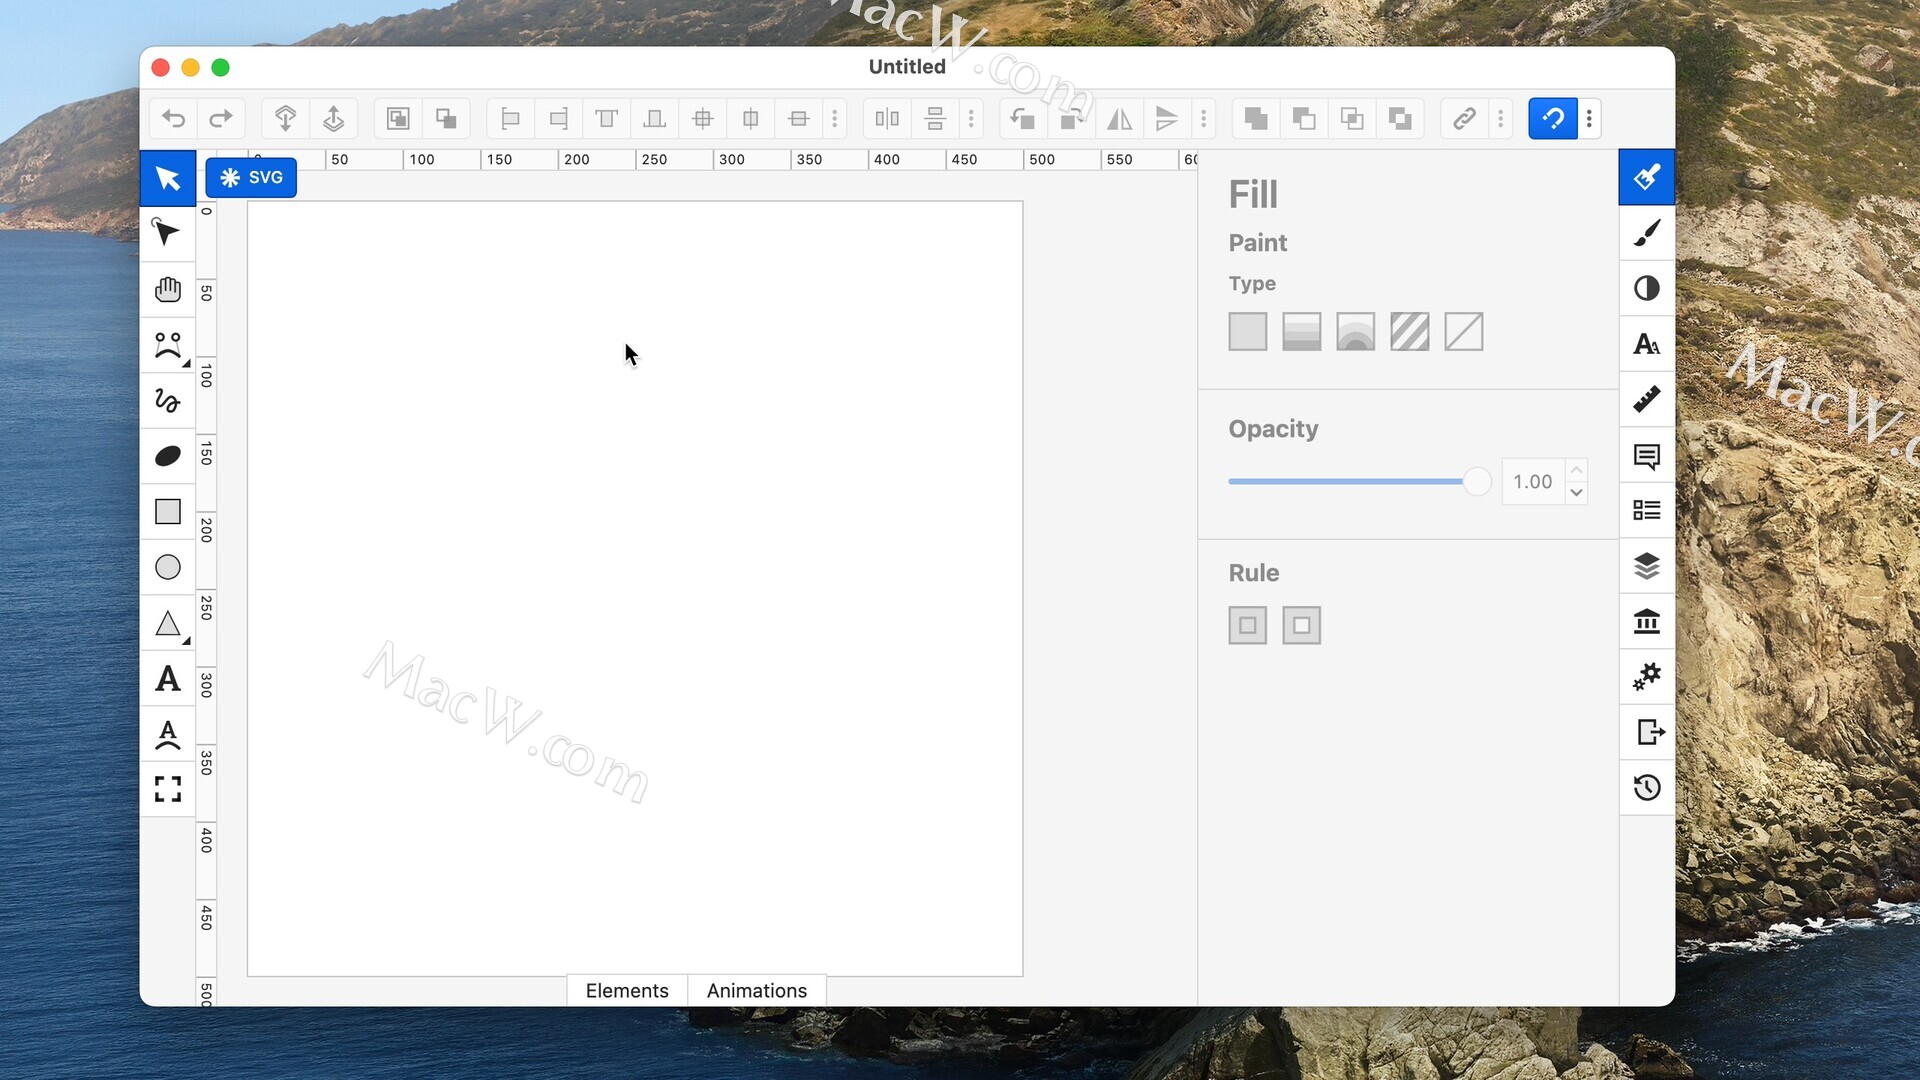
Task: Select the first fill Rule option
Action: point(1247,625)
